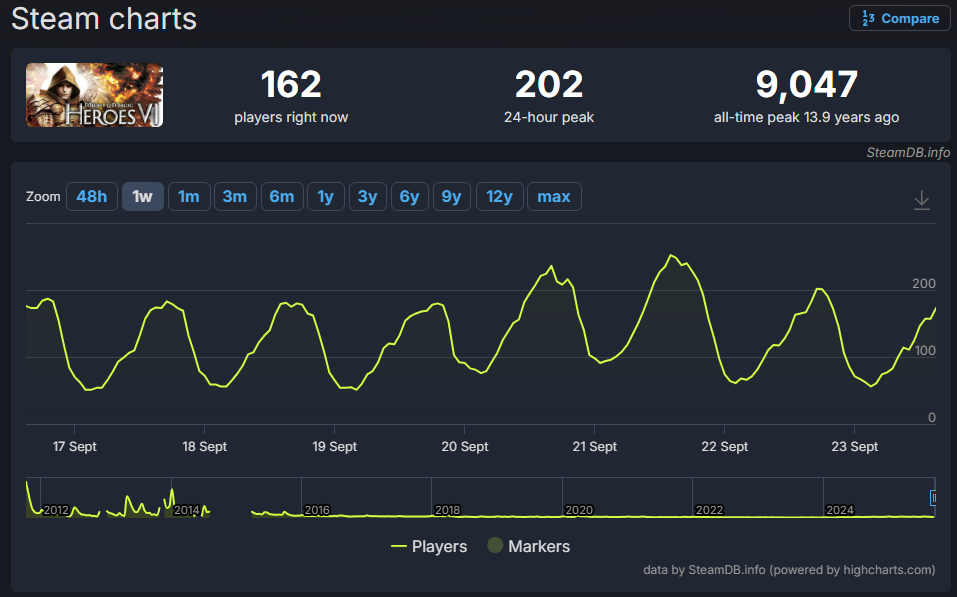957x597 pixels.
Task: Click the 2020 area in navigator timeline
Action: pyautogui.click(x=579, y=510)
